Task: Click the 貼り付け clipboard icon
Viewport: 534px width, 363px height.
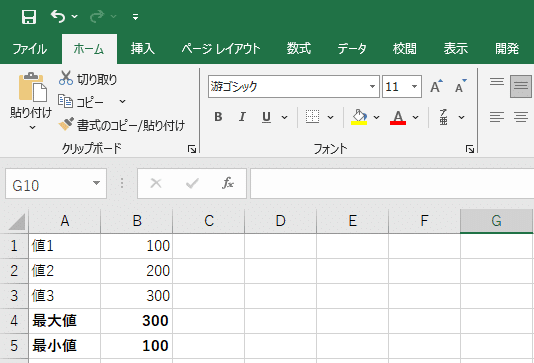Action: click(33, 87)
